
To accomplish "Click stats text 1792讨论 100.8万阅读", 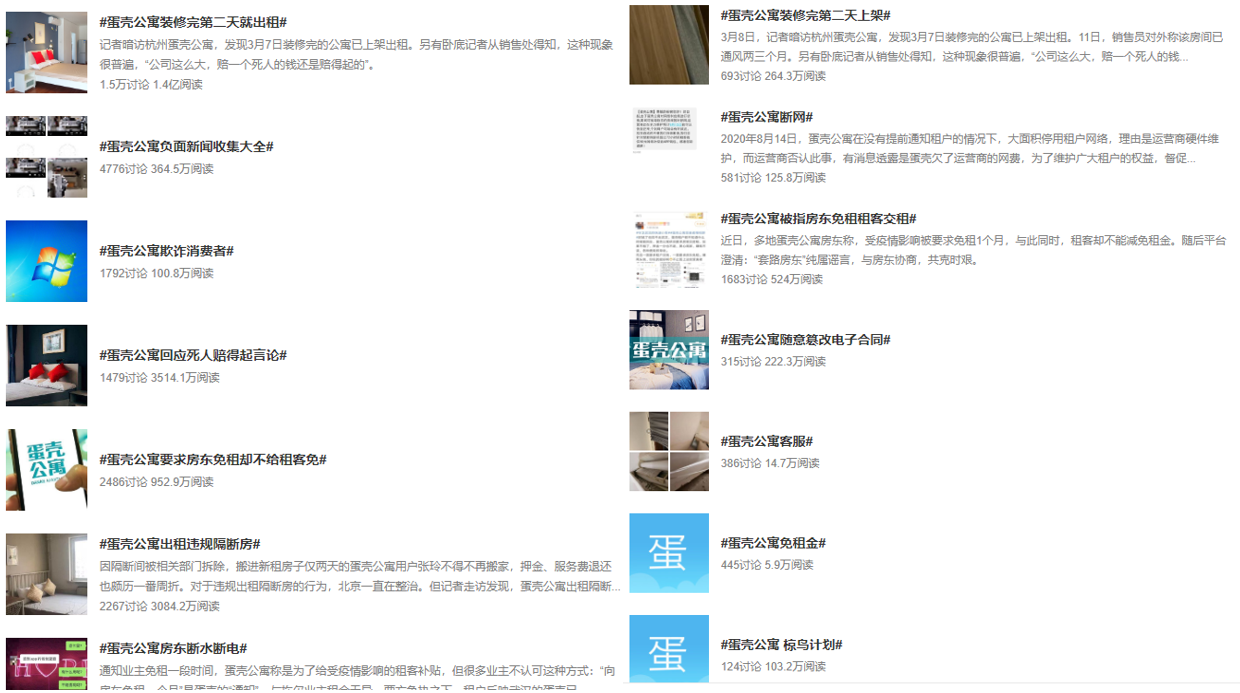I will click(x=156, y=273).
